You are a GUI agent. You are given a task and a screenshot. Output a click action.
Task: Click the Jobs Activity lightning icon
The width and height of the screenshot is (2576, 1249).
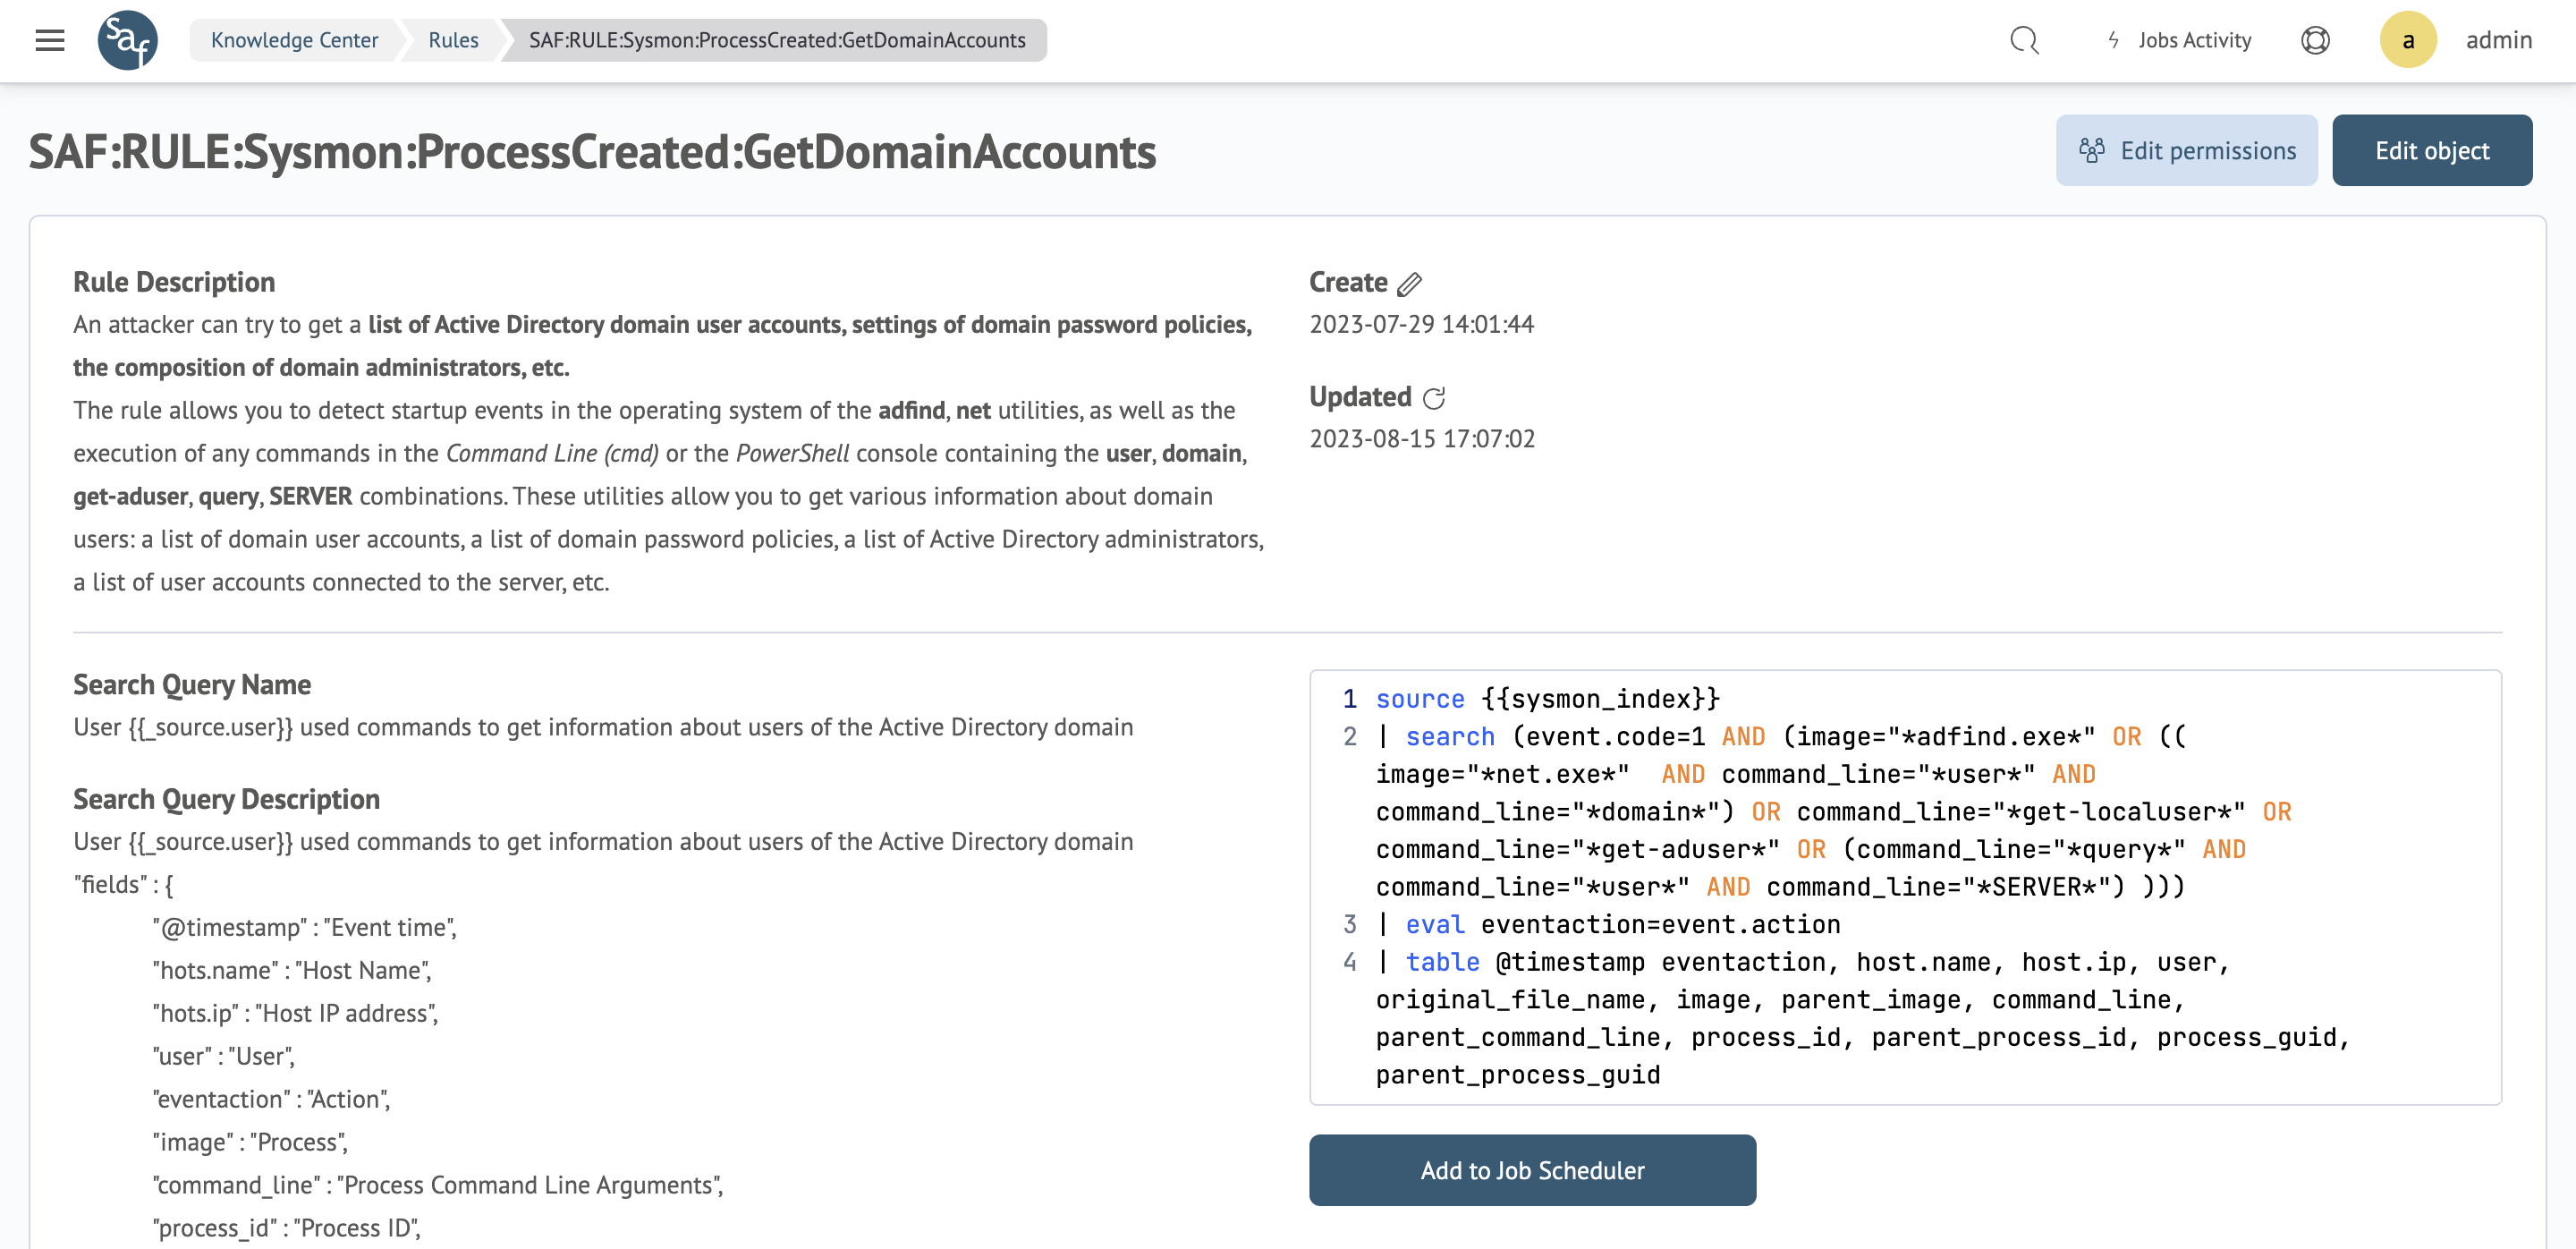coord(2113,40)
